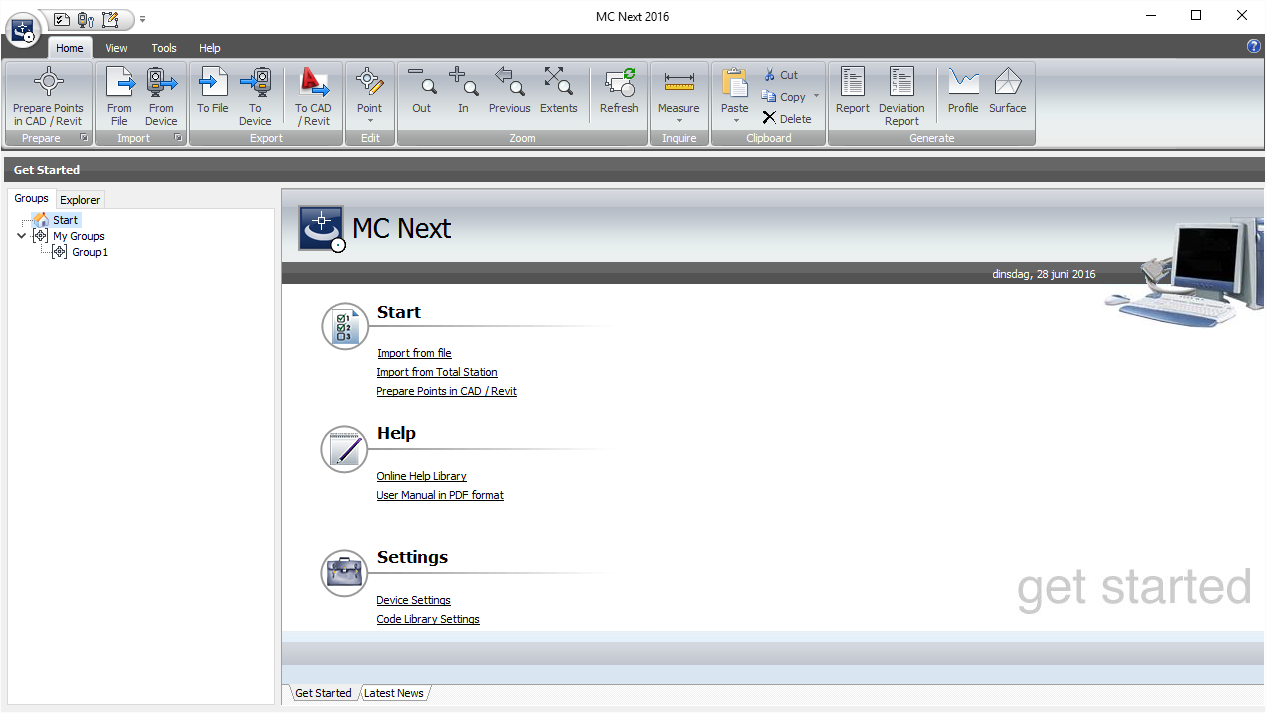
Task: Open User Manual in PDF format link
Action: tap(440, 495)
